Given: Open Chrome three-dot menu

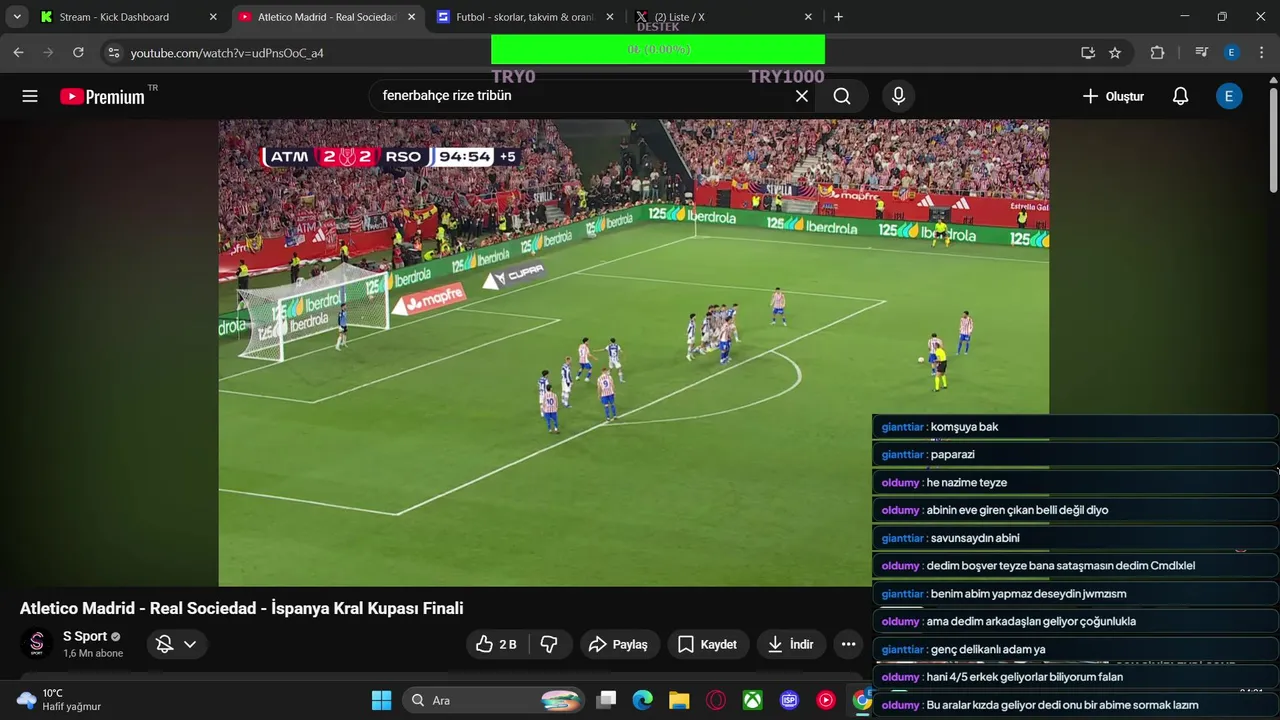Looking at the screenshot, I should pyautogui.click(x=1262, y=52).
